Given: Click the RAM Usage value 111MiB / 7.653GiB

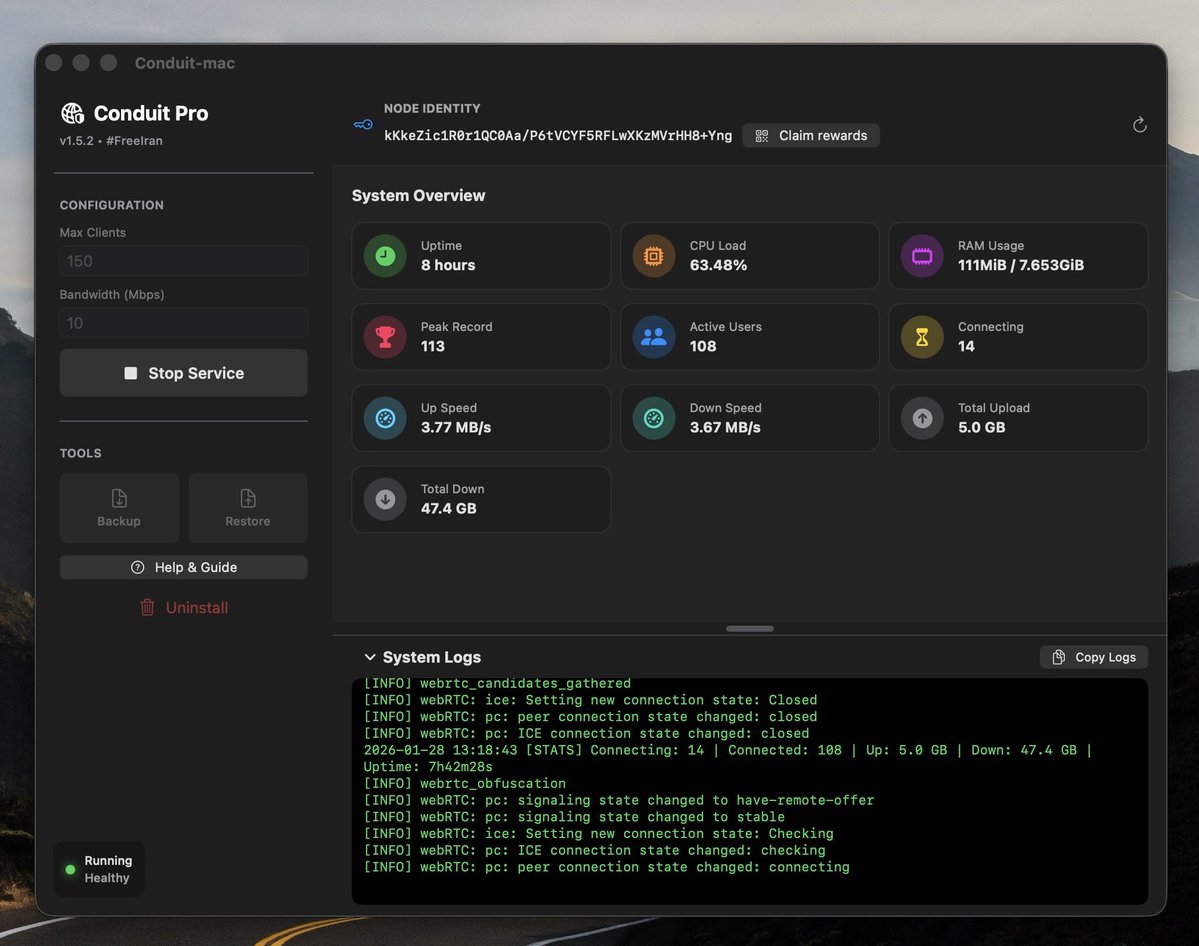Looking at the screenshot, I should click(1021, 265).
